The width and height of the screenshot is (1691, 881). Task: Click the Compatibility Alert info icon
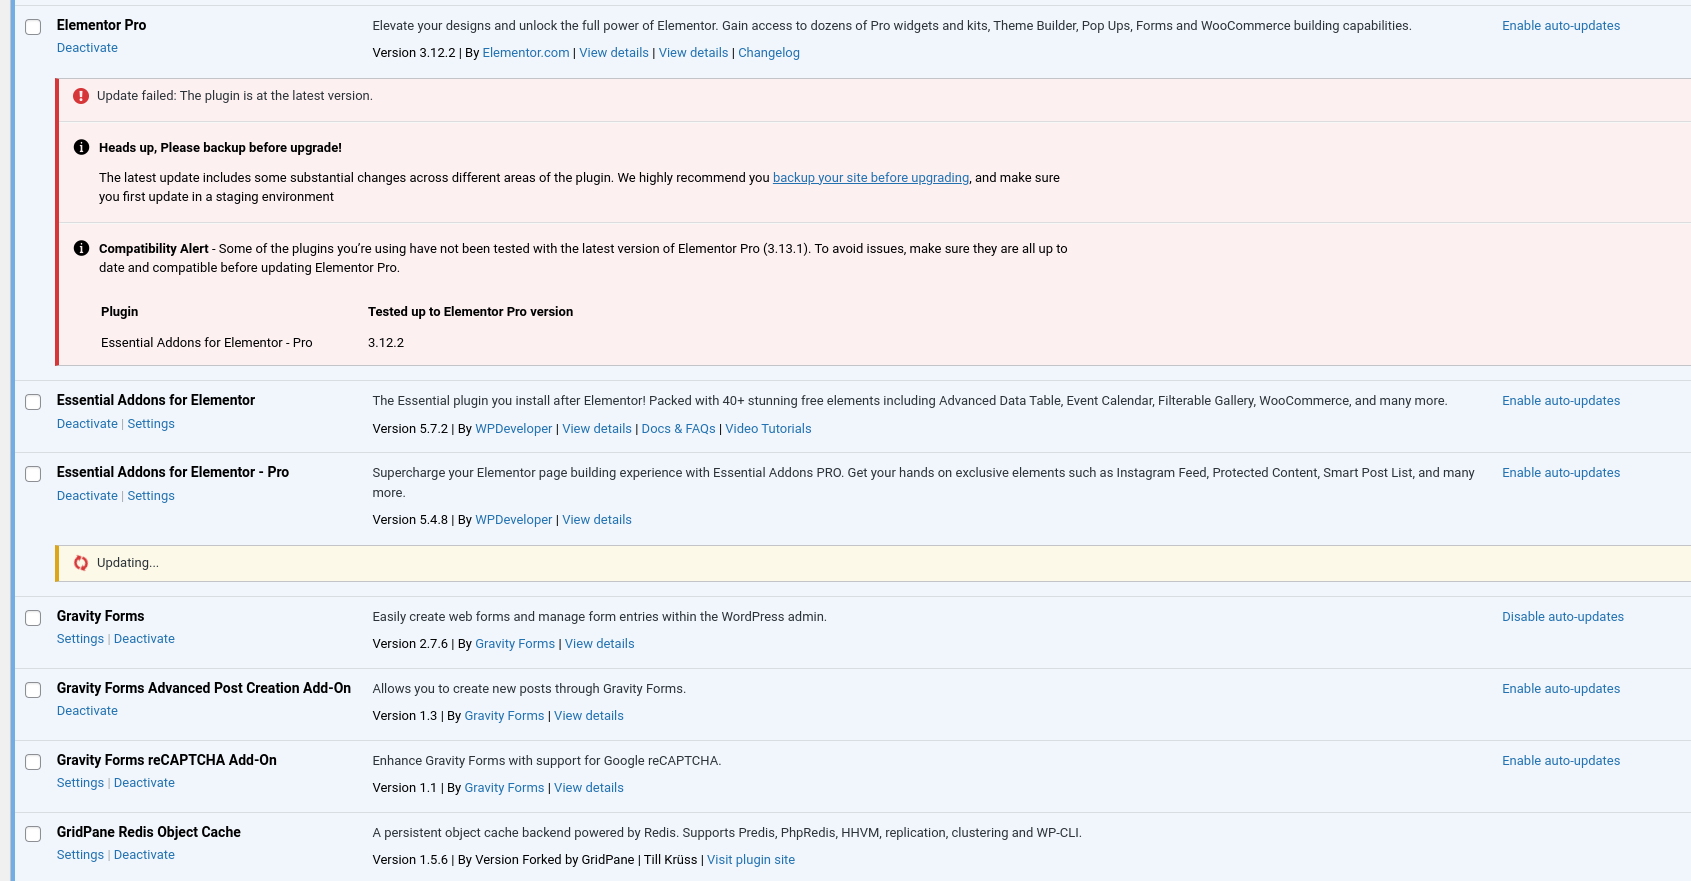point(82,248)
